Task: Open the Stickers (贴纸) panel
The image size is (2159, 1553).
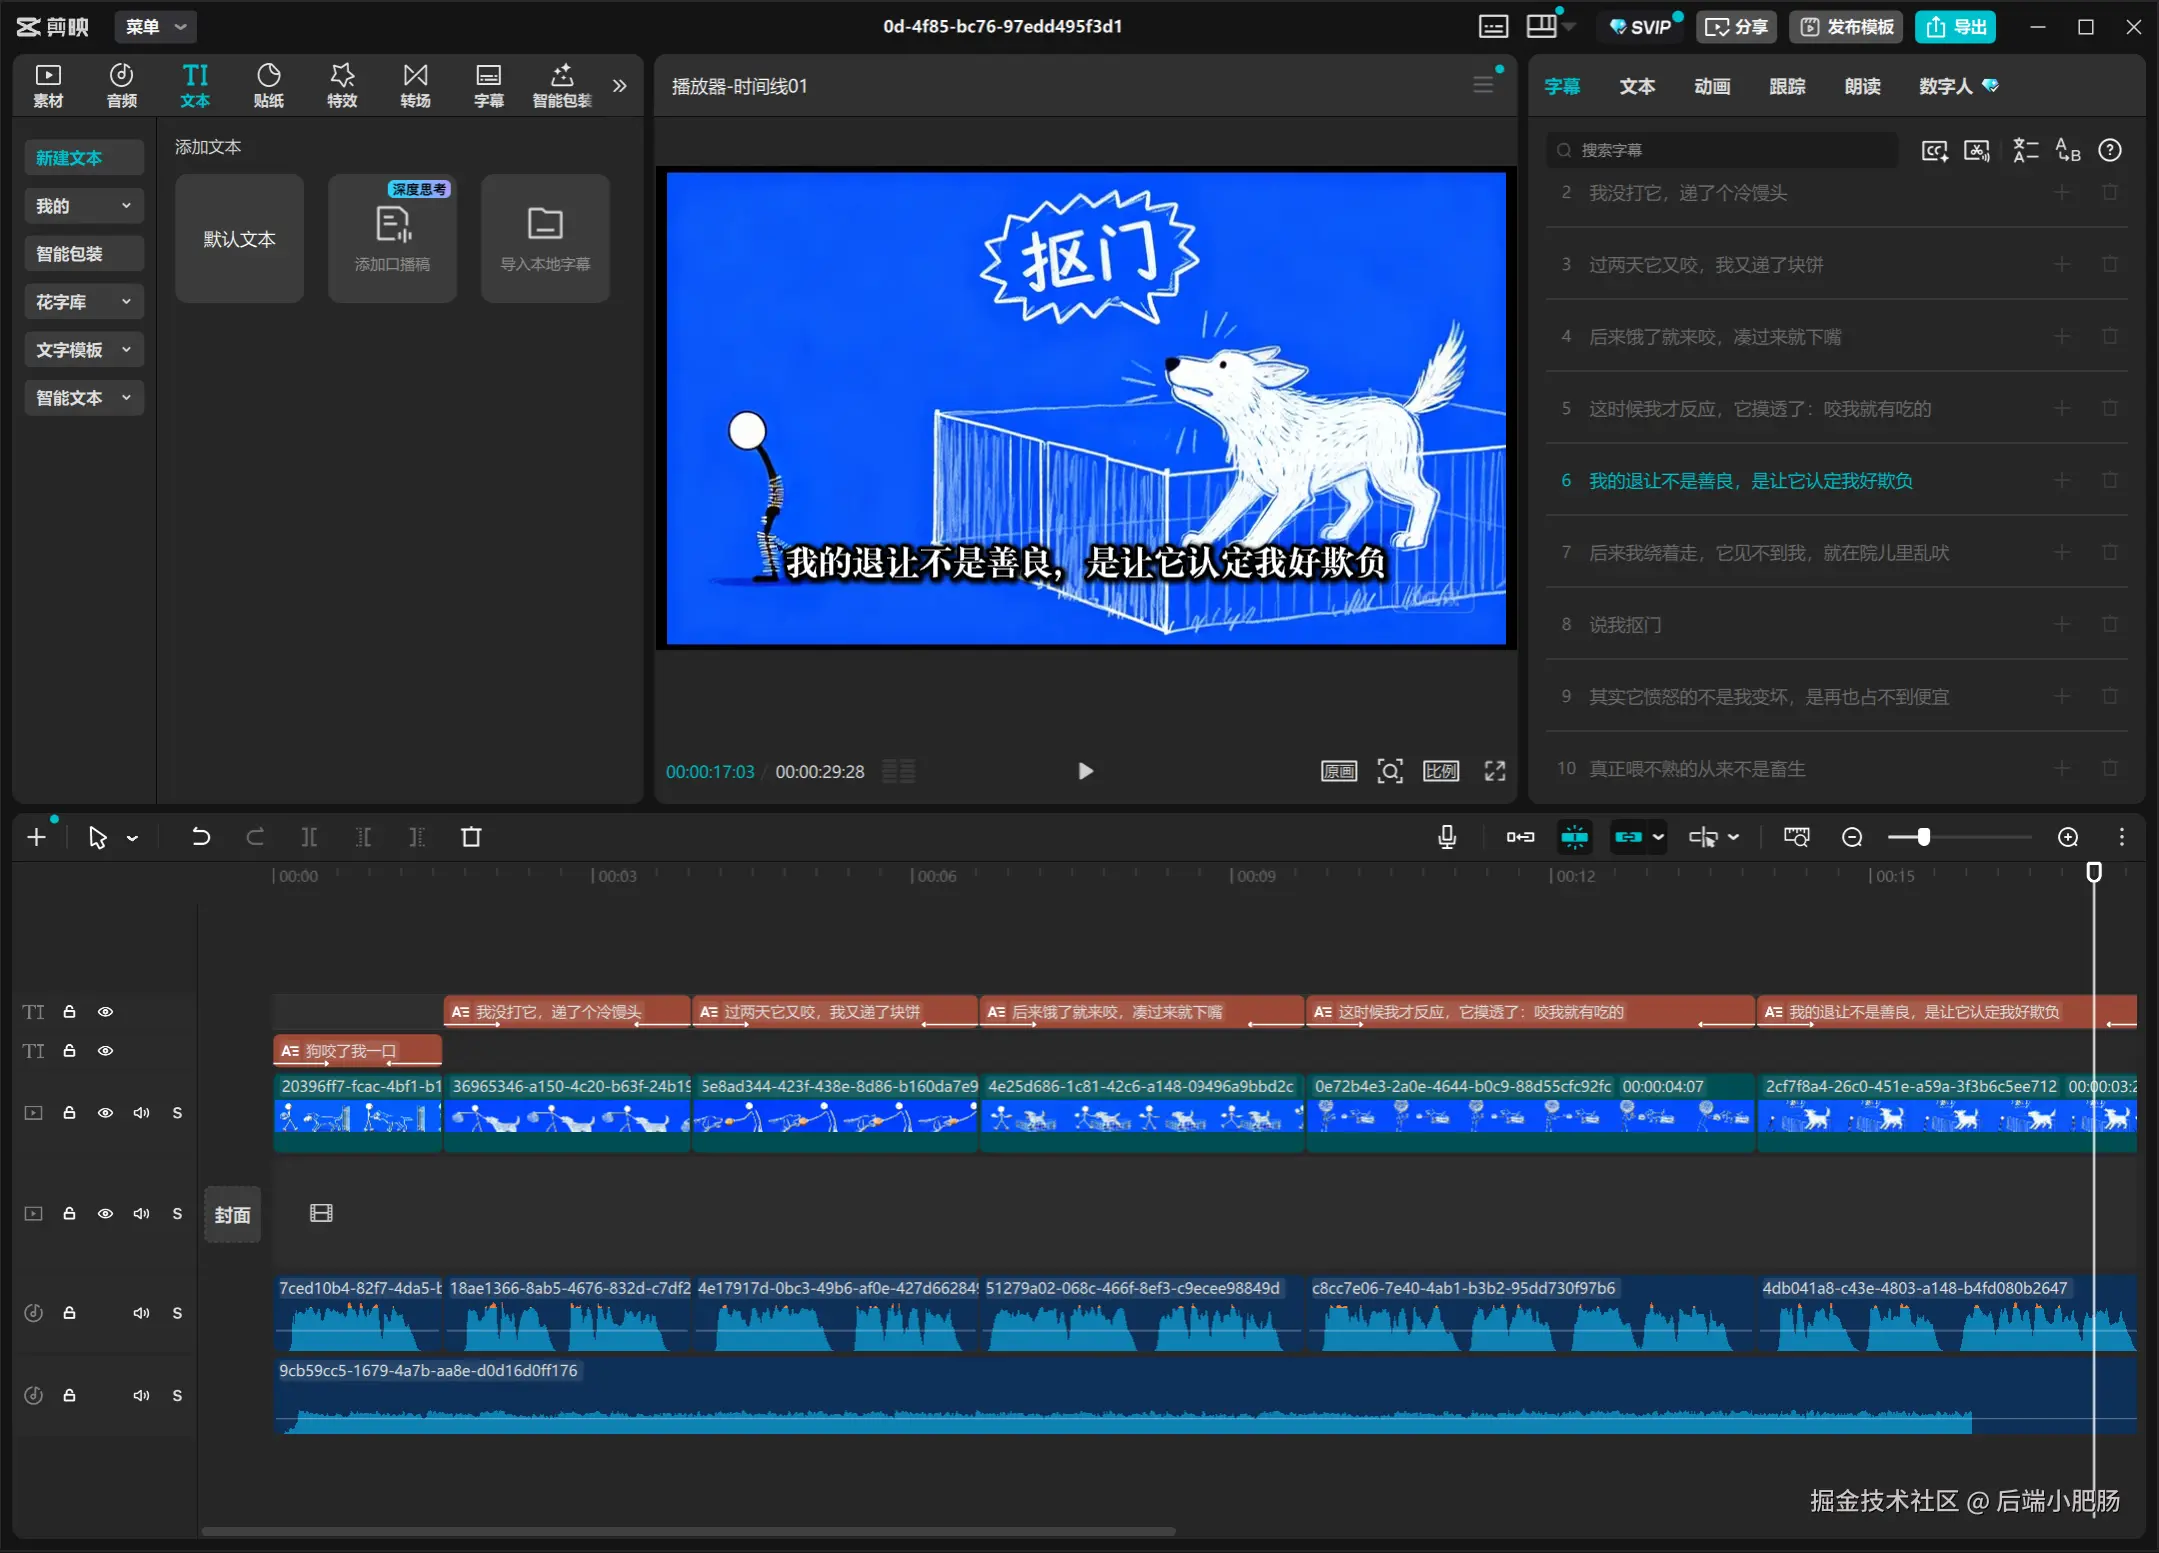Action: point(268,85)
